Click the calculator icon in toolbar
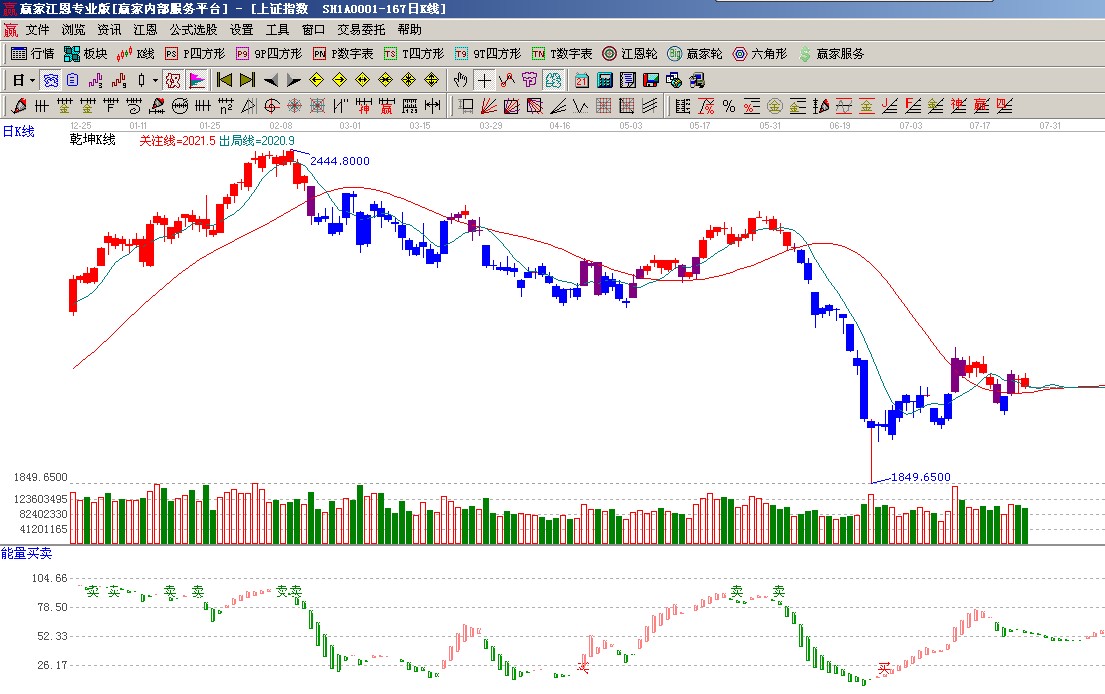 click(x=605, y=80)
